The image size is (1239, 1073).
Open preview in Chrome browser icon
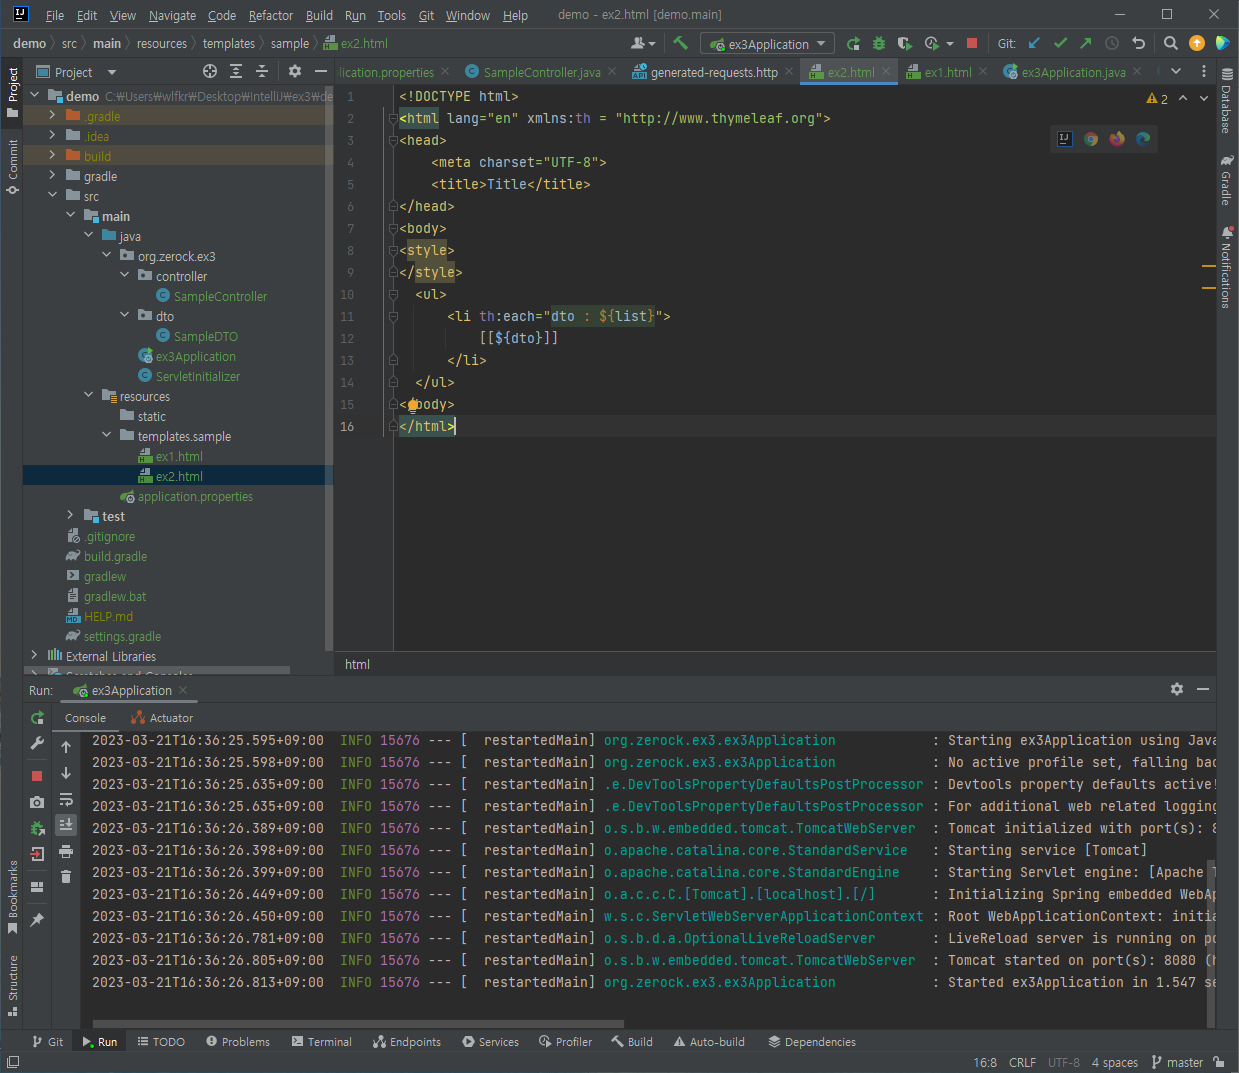(x=1091, y=139)
